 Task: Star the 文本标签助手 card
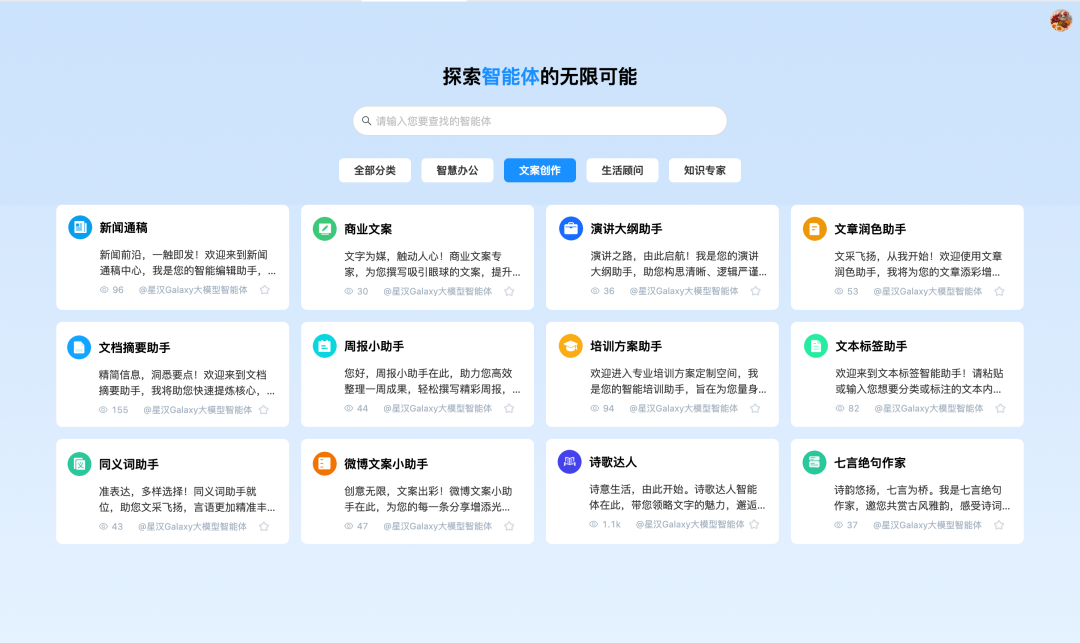1000,408
